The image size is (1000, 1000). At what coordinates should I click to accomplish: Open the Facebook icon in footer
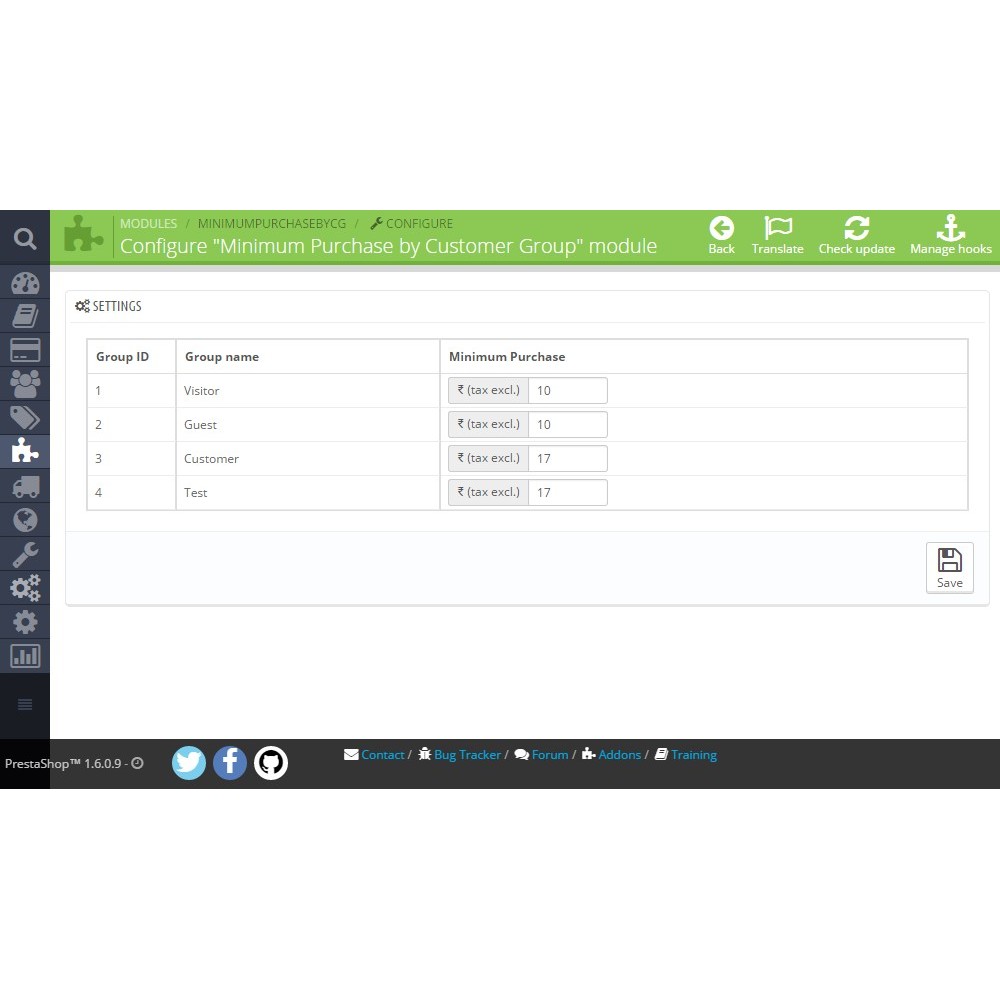click(x=230, y=763)
